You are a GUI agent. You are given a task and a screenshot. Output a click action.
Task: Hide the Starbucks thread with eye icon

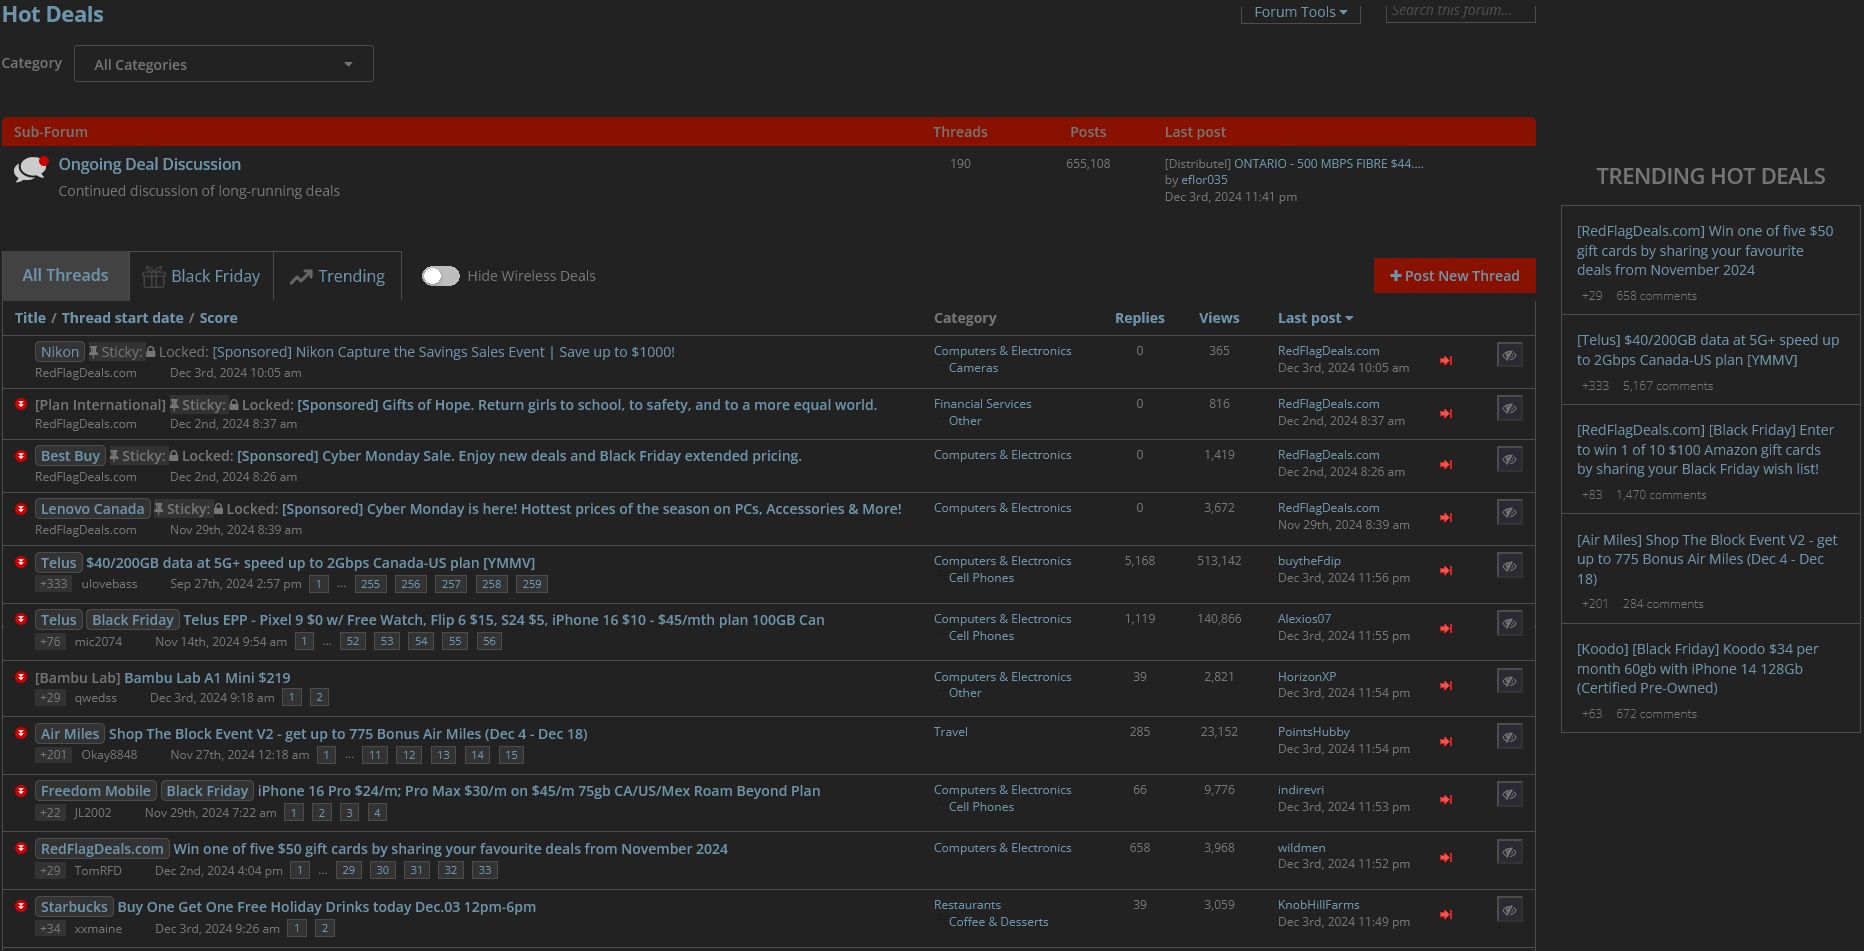click(x=1509, y=910)
